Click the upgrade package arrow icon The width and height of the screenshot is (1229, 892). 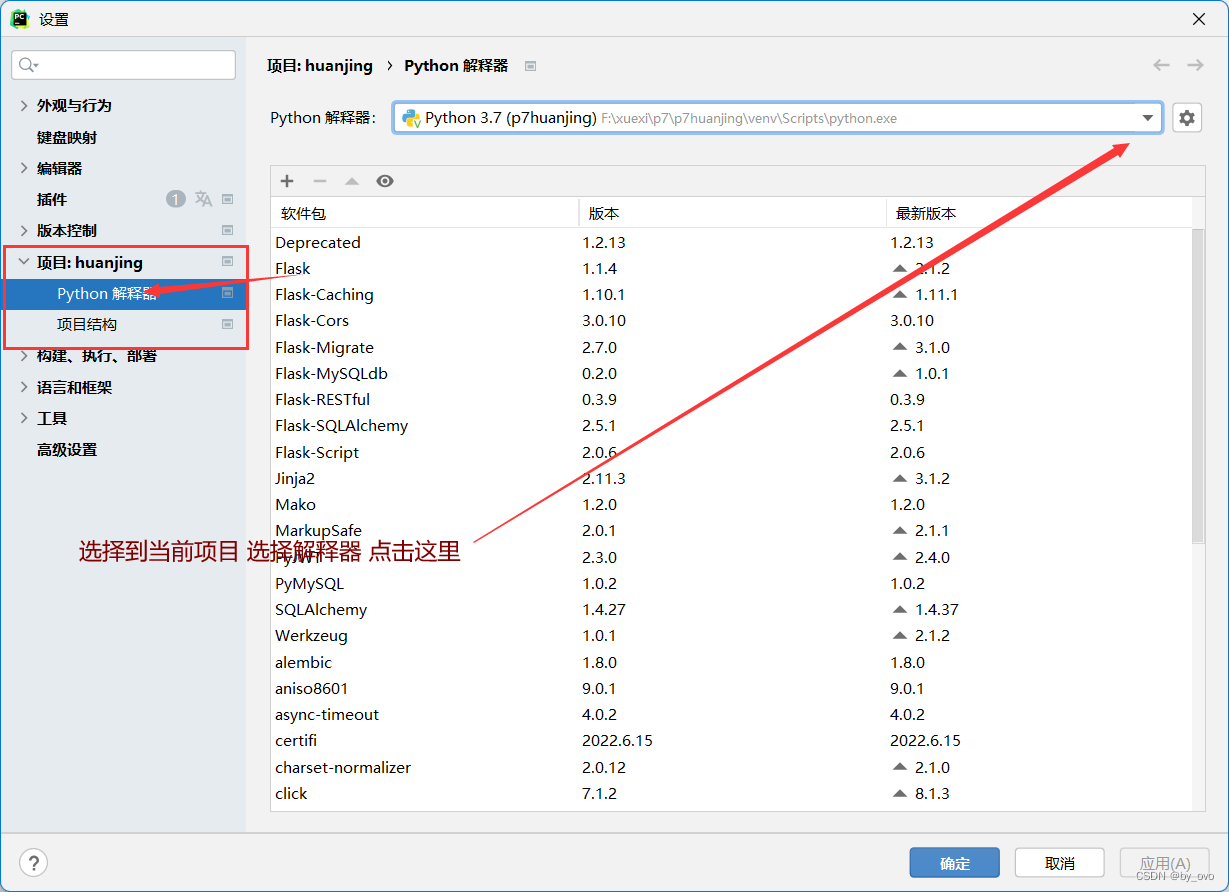(x=352, y=181)
